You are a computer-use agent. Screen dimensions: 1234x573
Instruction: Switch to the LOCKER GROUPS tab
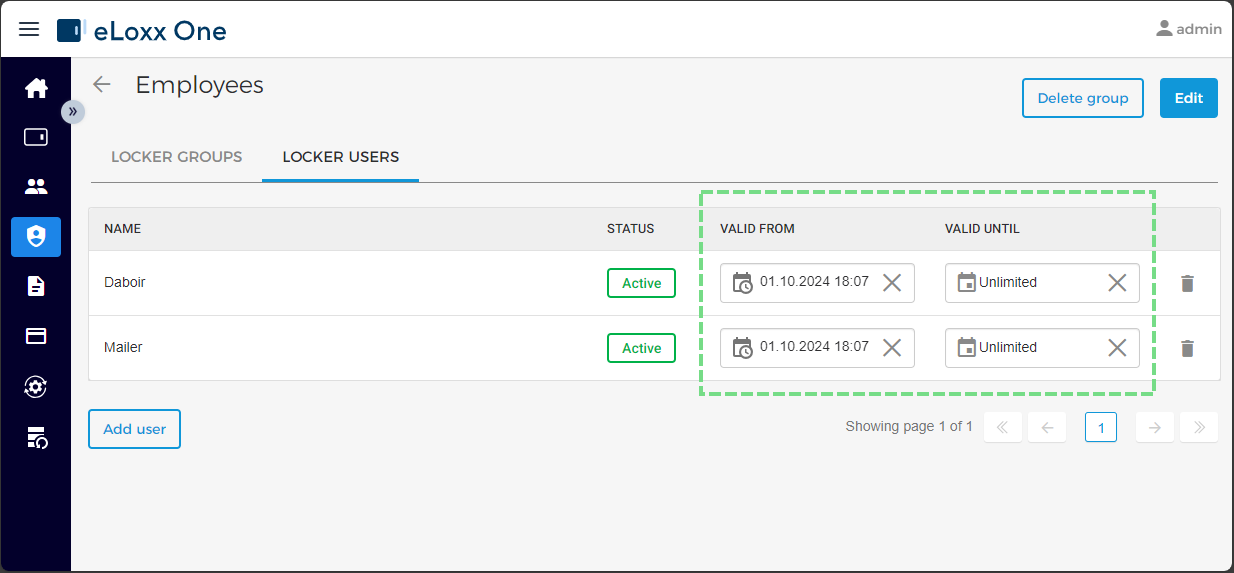[x=176, y=157]
